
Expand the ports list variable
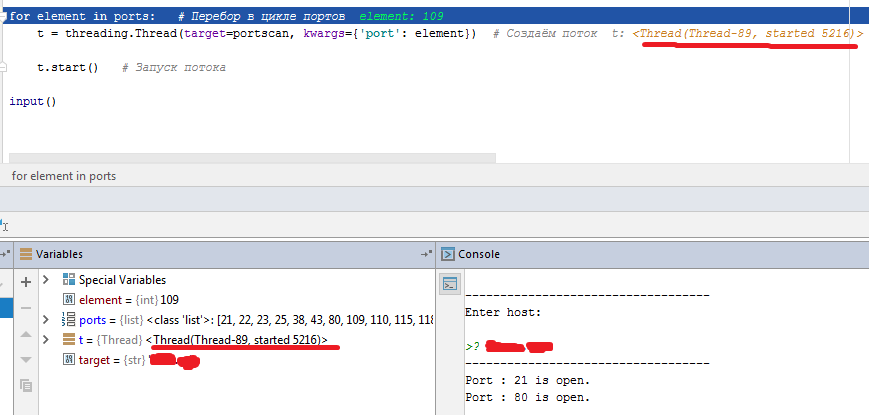click(45, 320)
